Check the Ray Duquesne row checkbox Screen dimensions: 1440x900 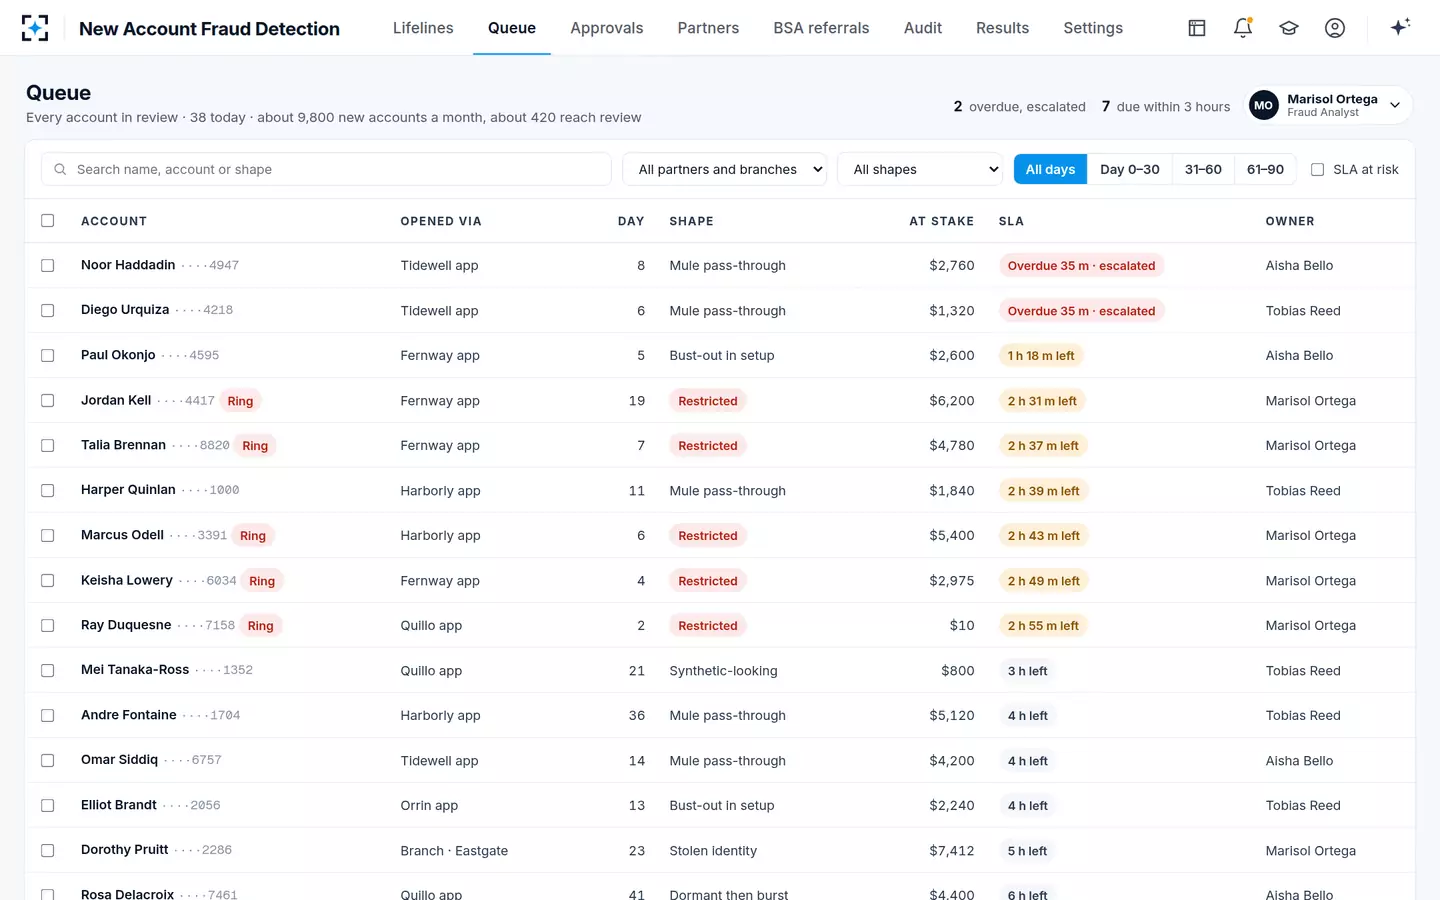47,625
